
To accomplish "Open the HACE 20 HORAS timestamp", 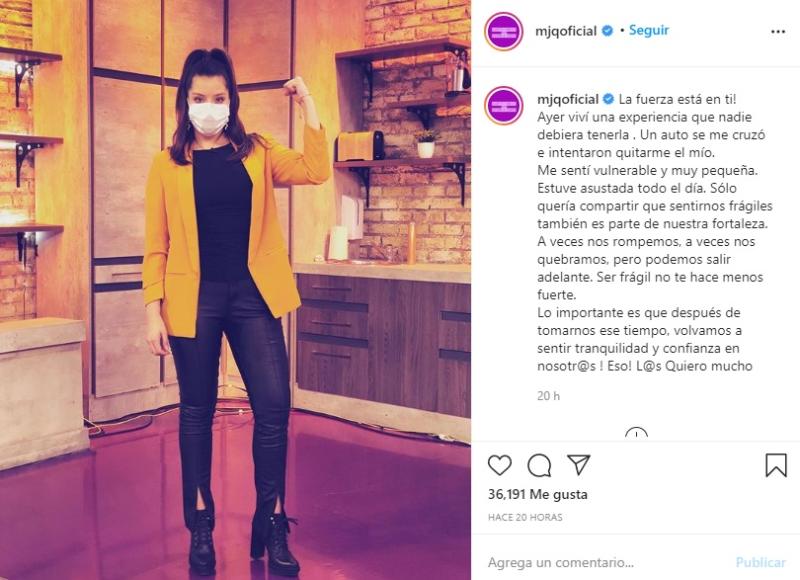I will click(525, 517).
